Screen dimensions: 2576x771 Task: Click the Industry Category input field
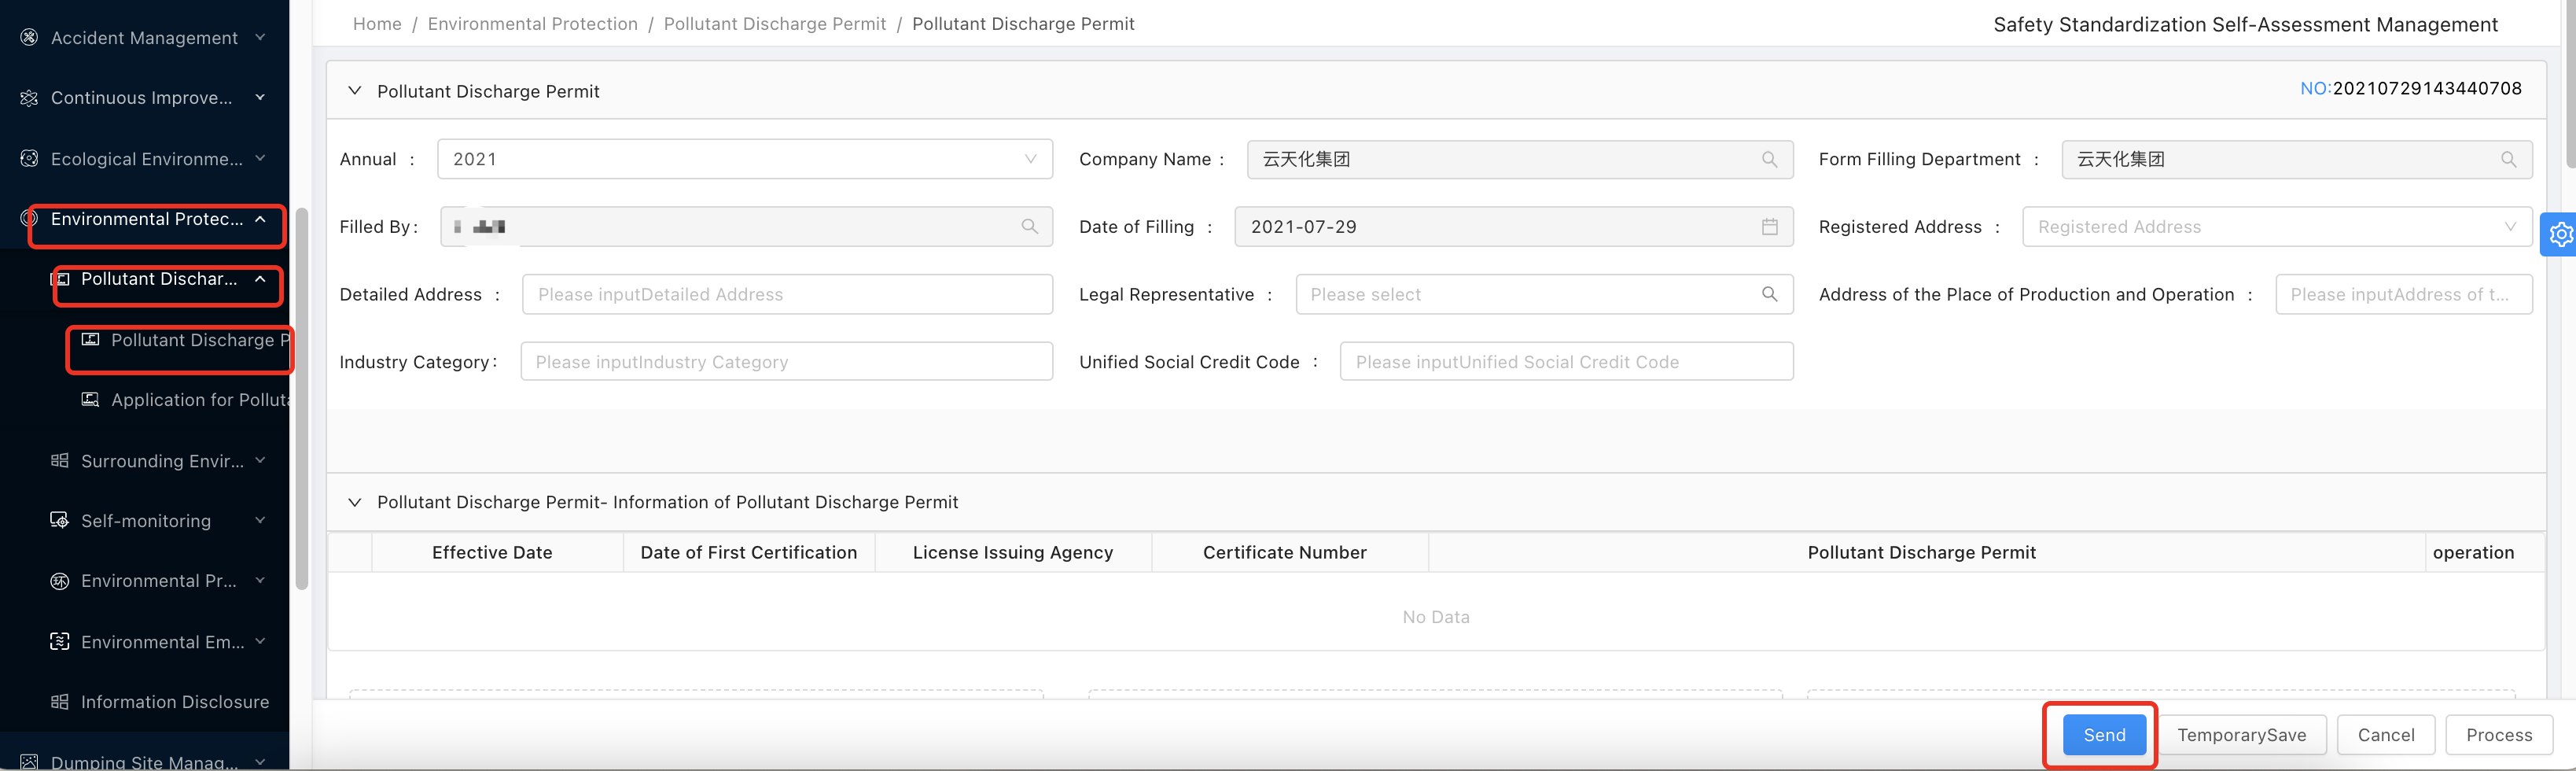coord(786,361)
